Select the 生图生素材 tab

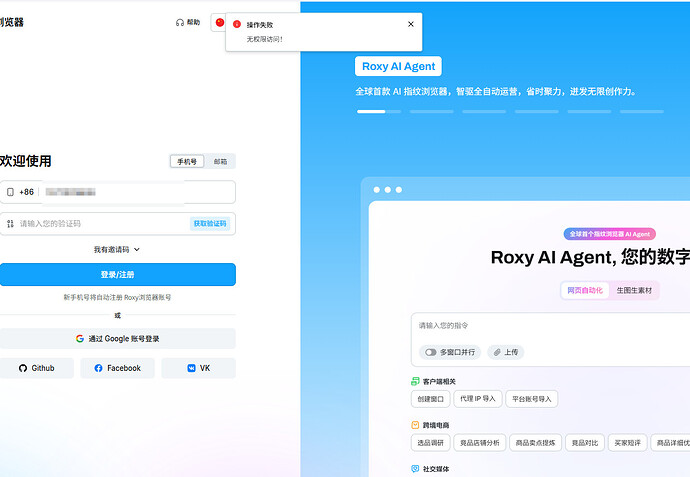click(x=634, y=290)
